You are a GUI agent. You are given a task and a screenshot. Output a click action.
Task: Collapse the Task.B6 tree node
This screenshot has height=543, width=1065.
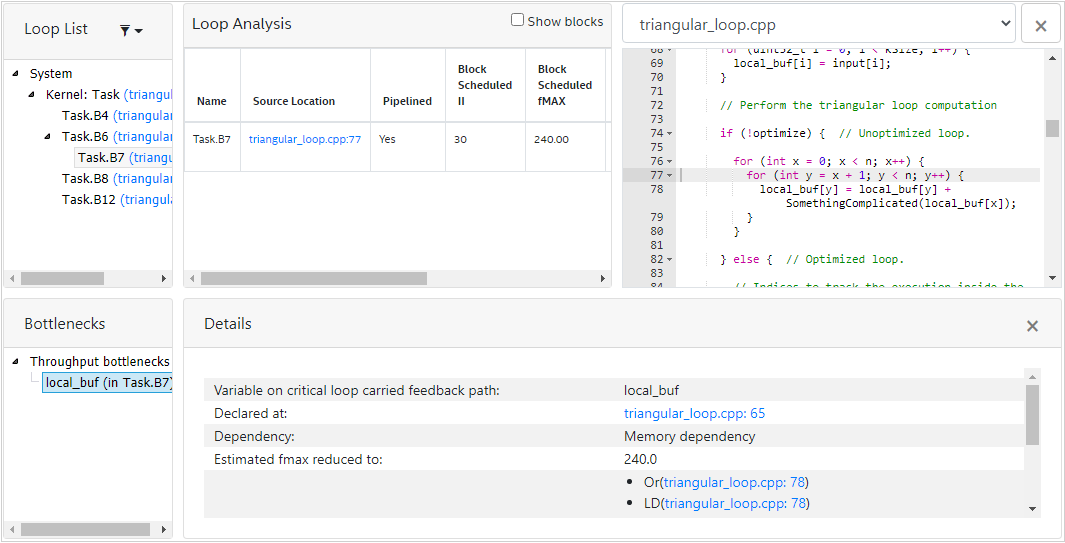(48, 136)
